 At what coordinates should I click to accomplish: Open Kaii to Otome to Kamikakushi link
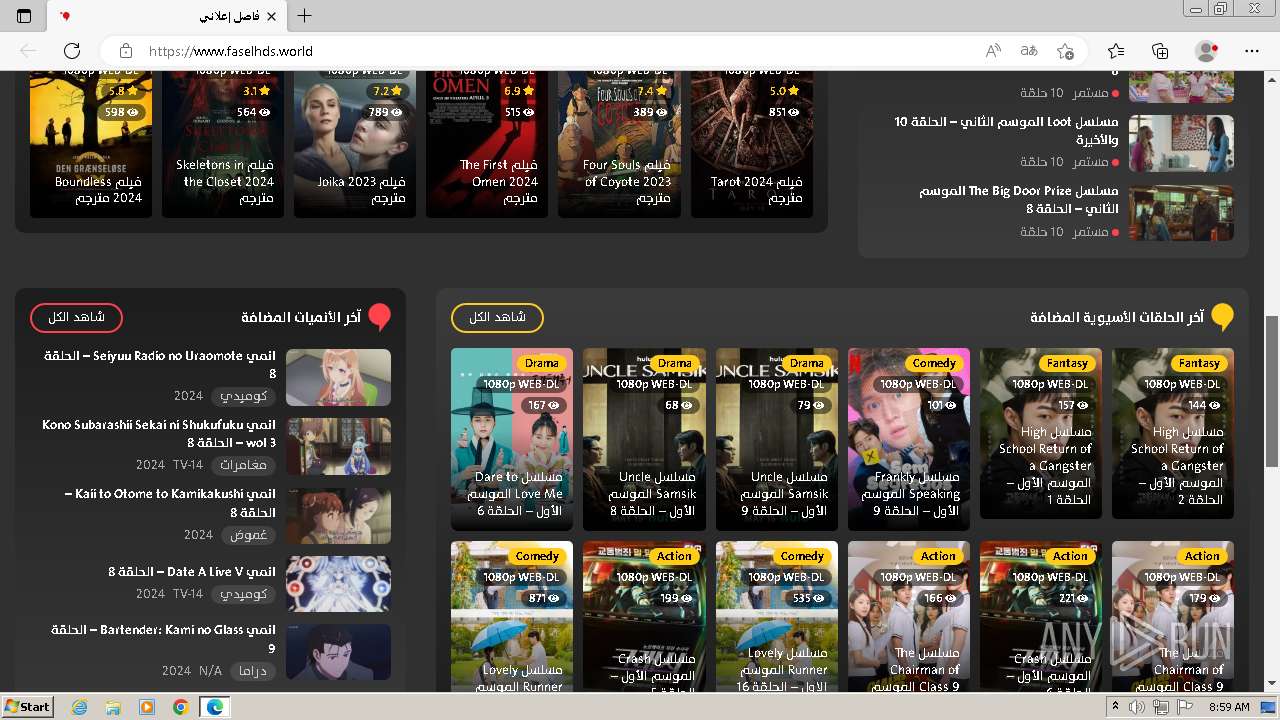point(170,502)
